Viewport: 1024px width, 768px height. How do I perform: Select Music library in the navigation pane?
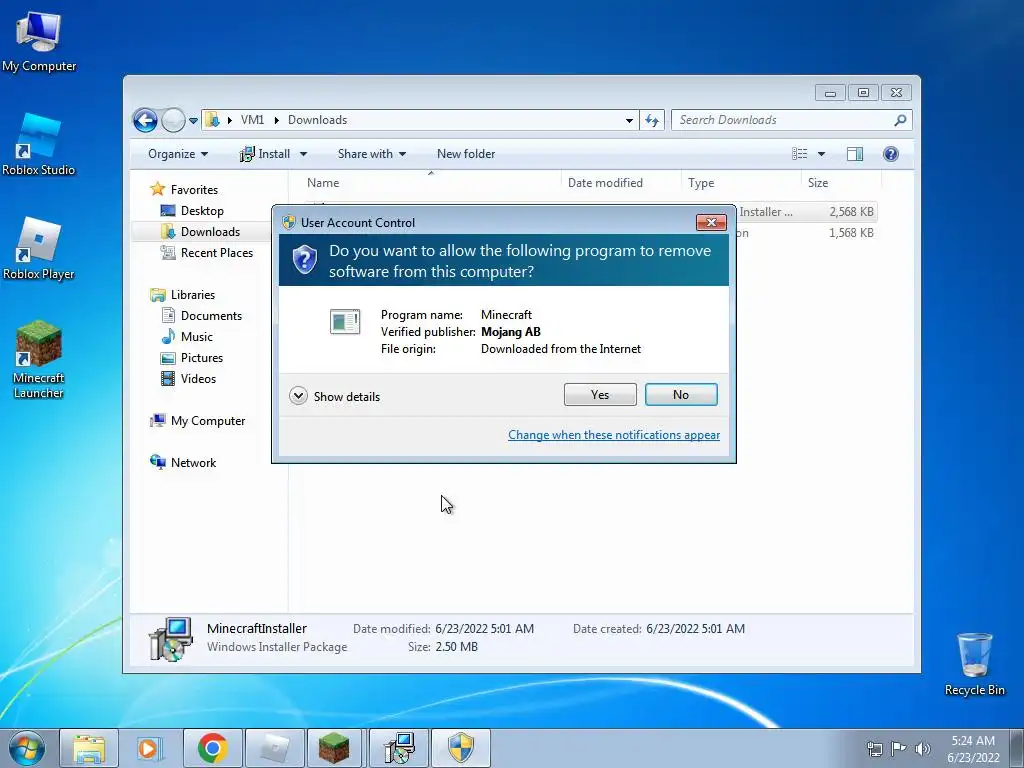coord(187,337)
